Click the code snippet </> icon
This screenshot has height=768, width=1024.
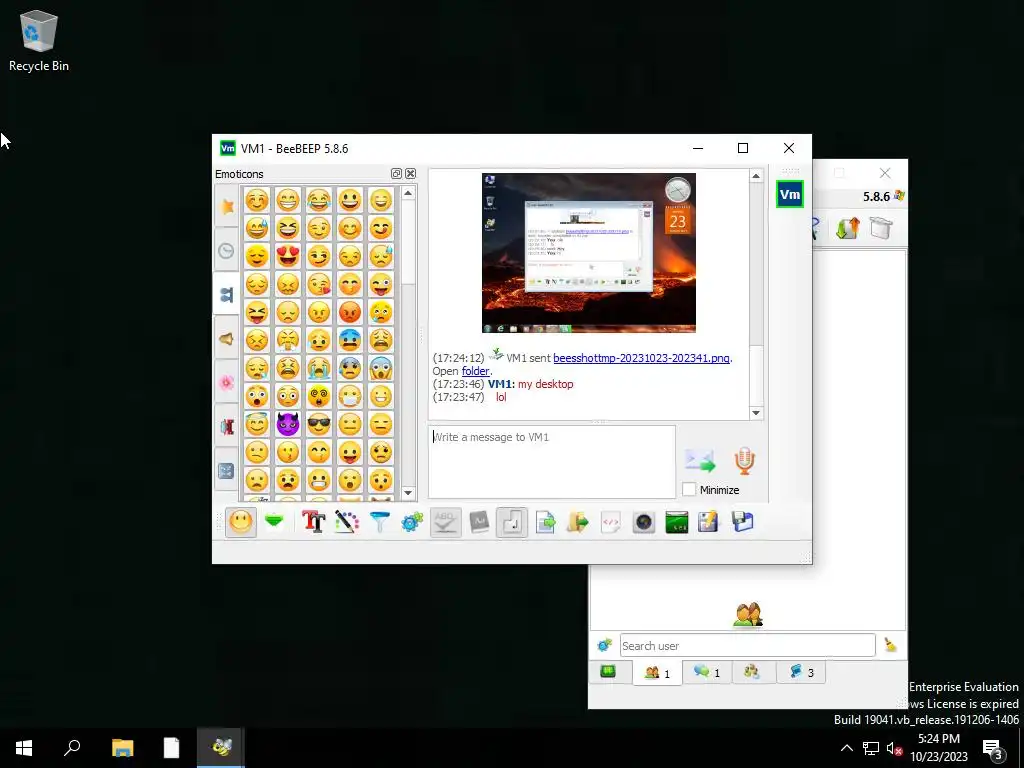click(611, 522)
